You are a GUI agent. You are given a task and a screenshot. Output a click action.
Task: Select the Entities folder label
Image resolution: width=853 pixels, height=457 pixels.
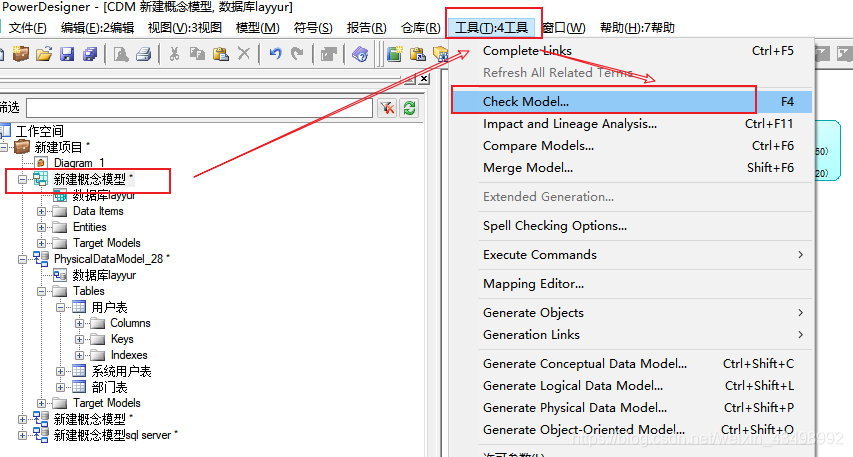(x=90, y=227)
